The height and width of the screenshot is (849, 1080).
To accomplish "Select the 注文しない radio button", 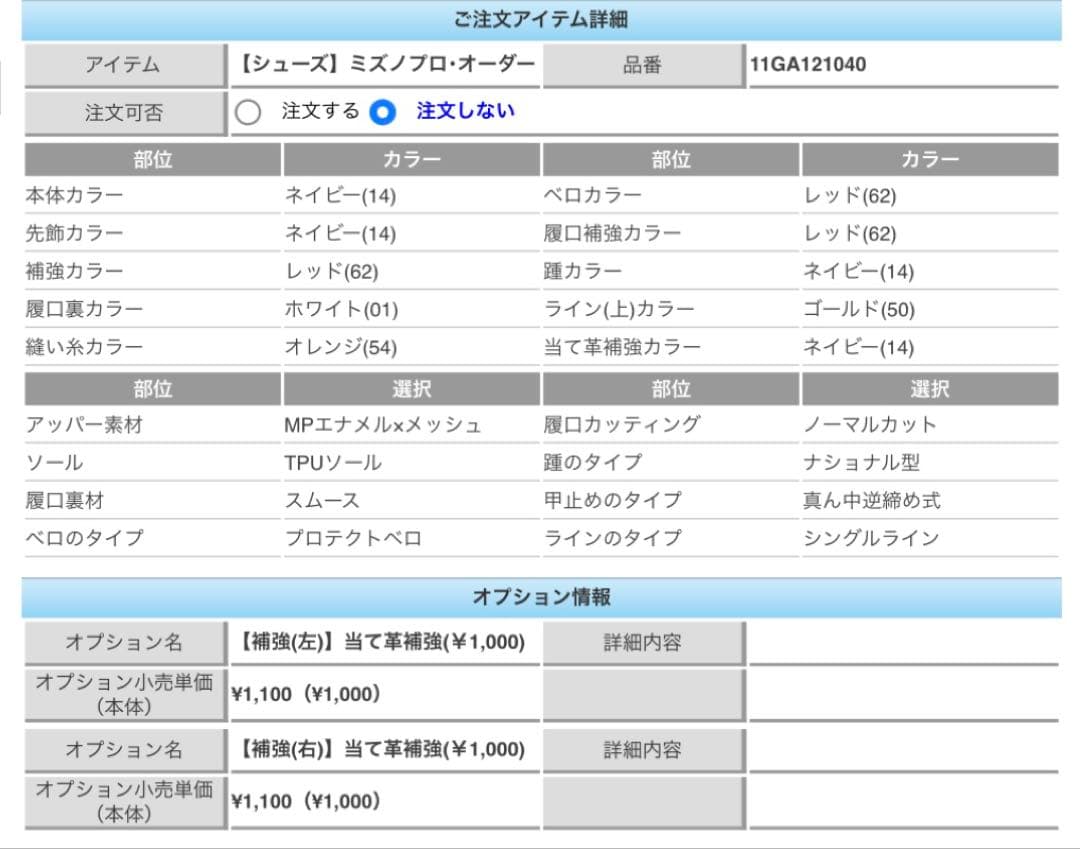I will [382, 112].
